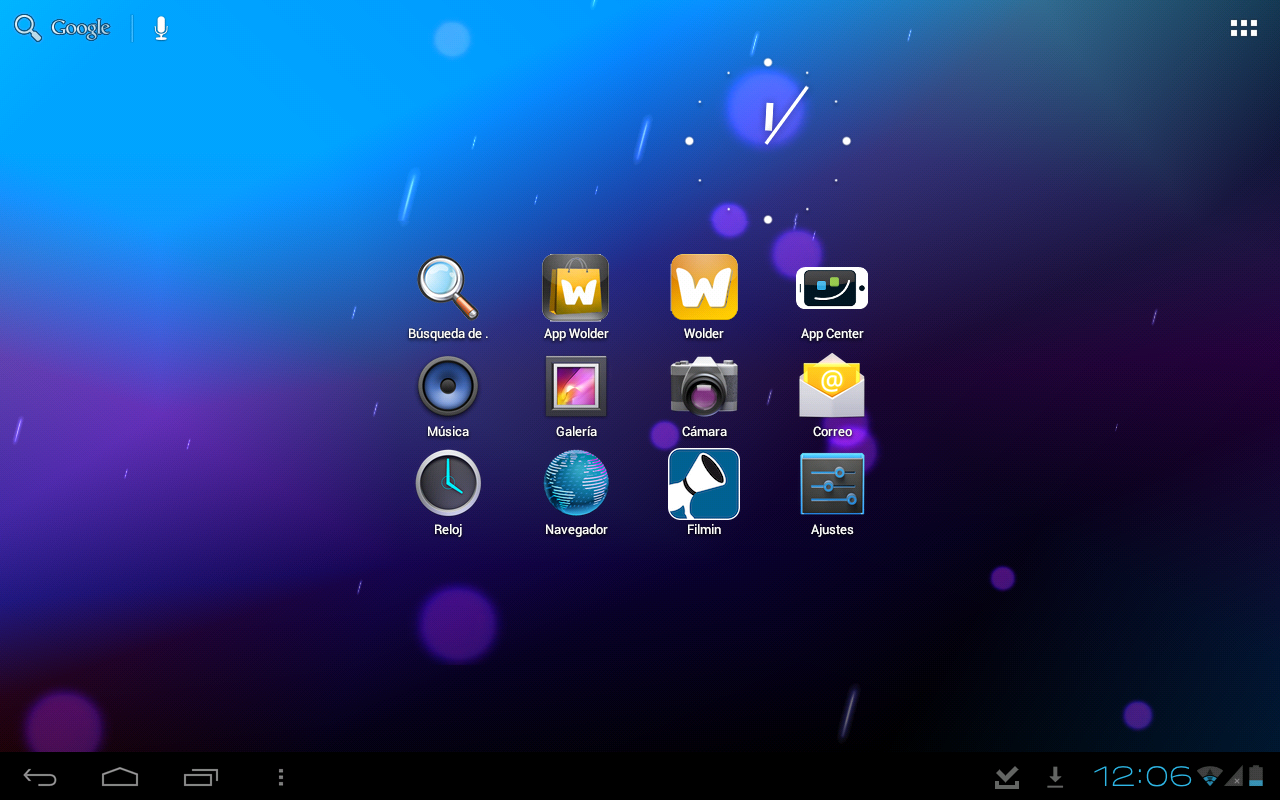The width and height of the screenshot is (1280, 800).
Task: Tap the analog clock widget
Action: pos(768,141)
